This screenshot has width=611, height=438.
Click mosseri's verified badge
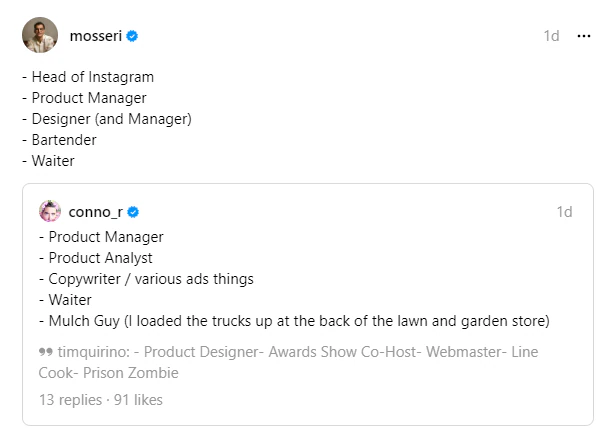coord(132,36)
